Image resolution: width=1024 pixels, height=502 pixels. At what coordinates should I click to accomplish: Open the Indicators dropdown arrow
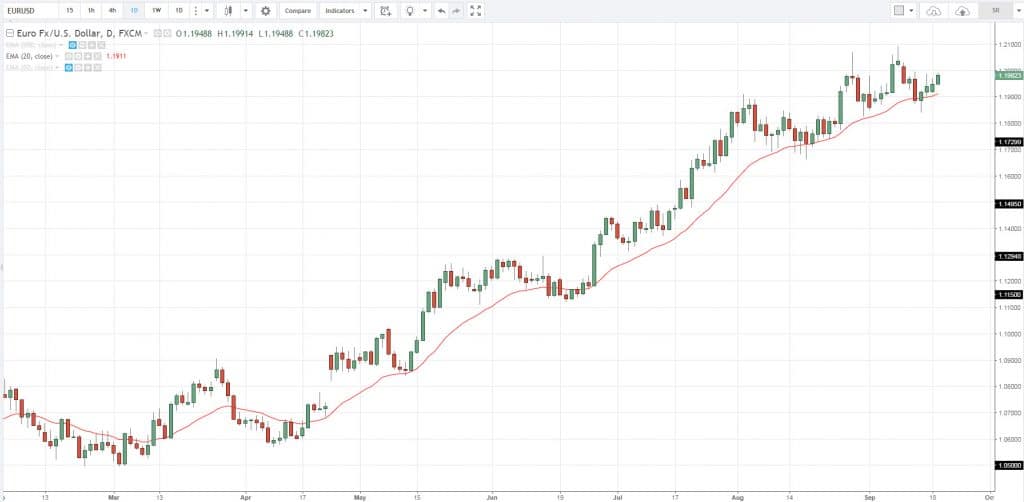(365, 11)
